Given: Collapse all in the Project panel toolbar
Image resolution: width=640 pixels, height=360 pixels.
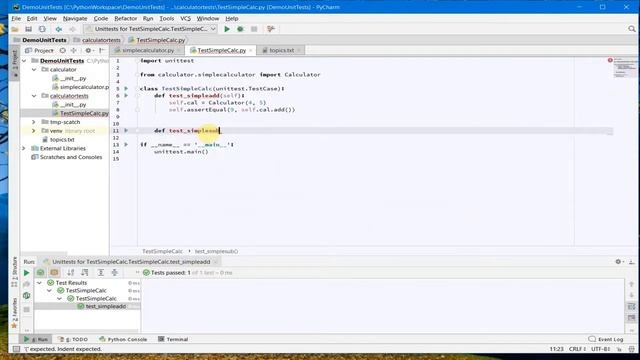Looking at the screenshot, I should tap(74, 50).
